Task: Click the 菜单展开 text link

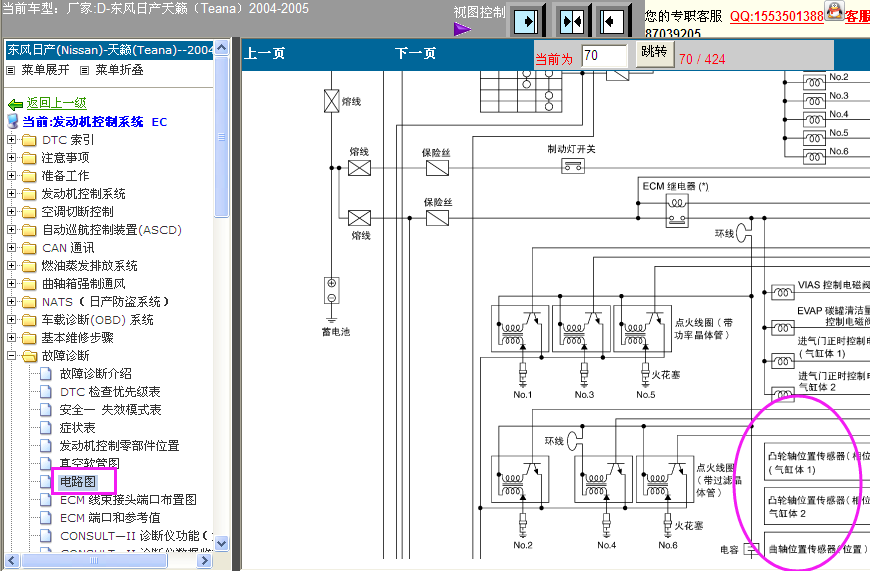Action: (x=45, y=70)
